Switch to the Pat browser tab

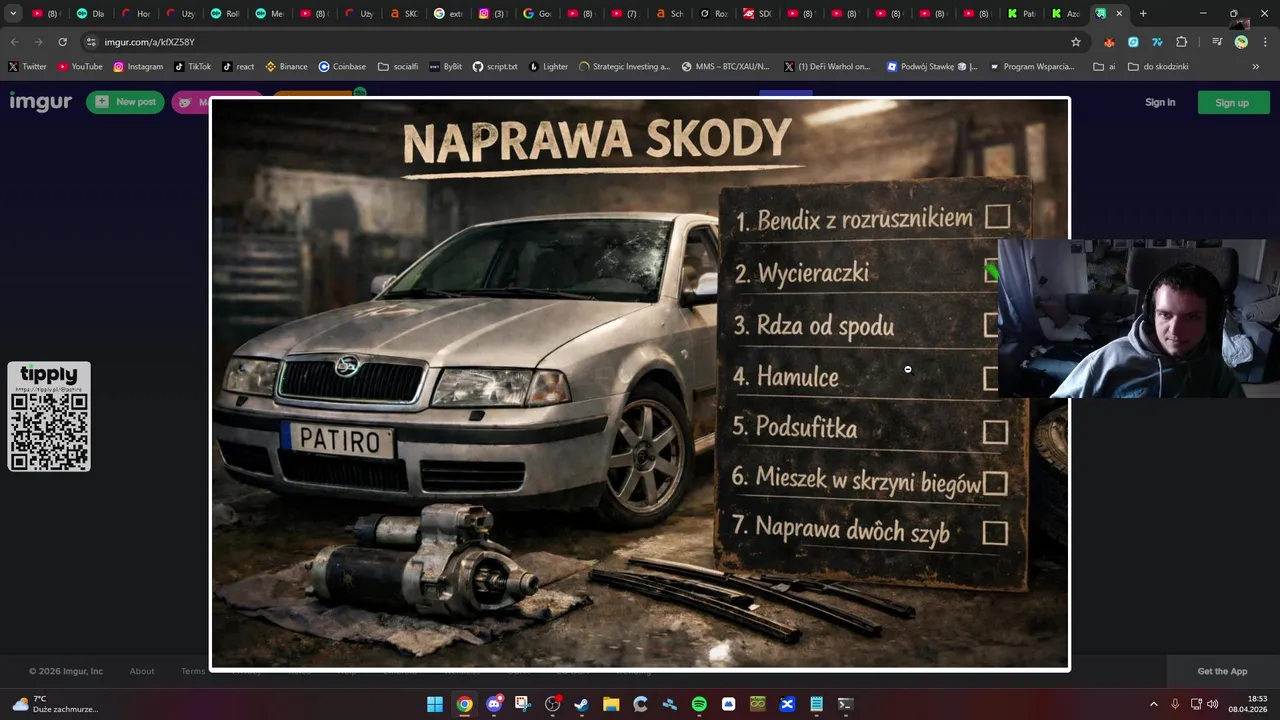(x=1021, y=14)
